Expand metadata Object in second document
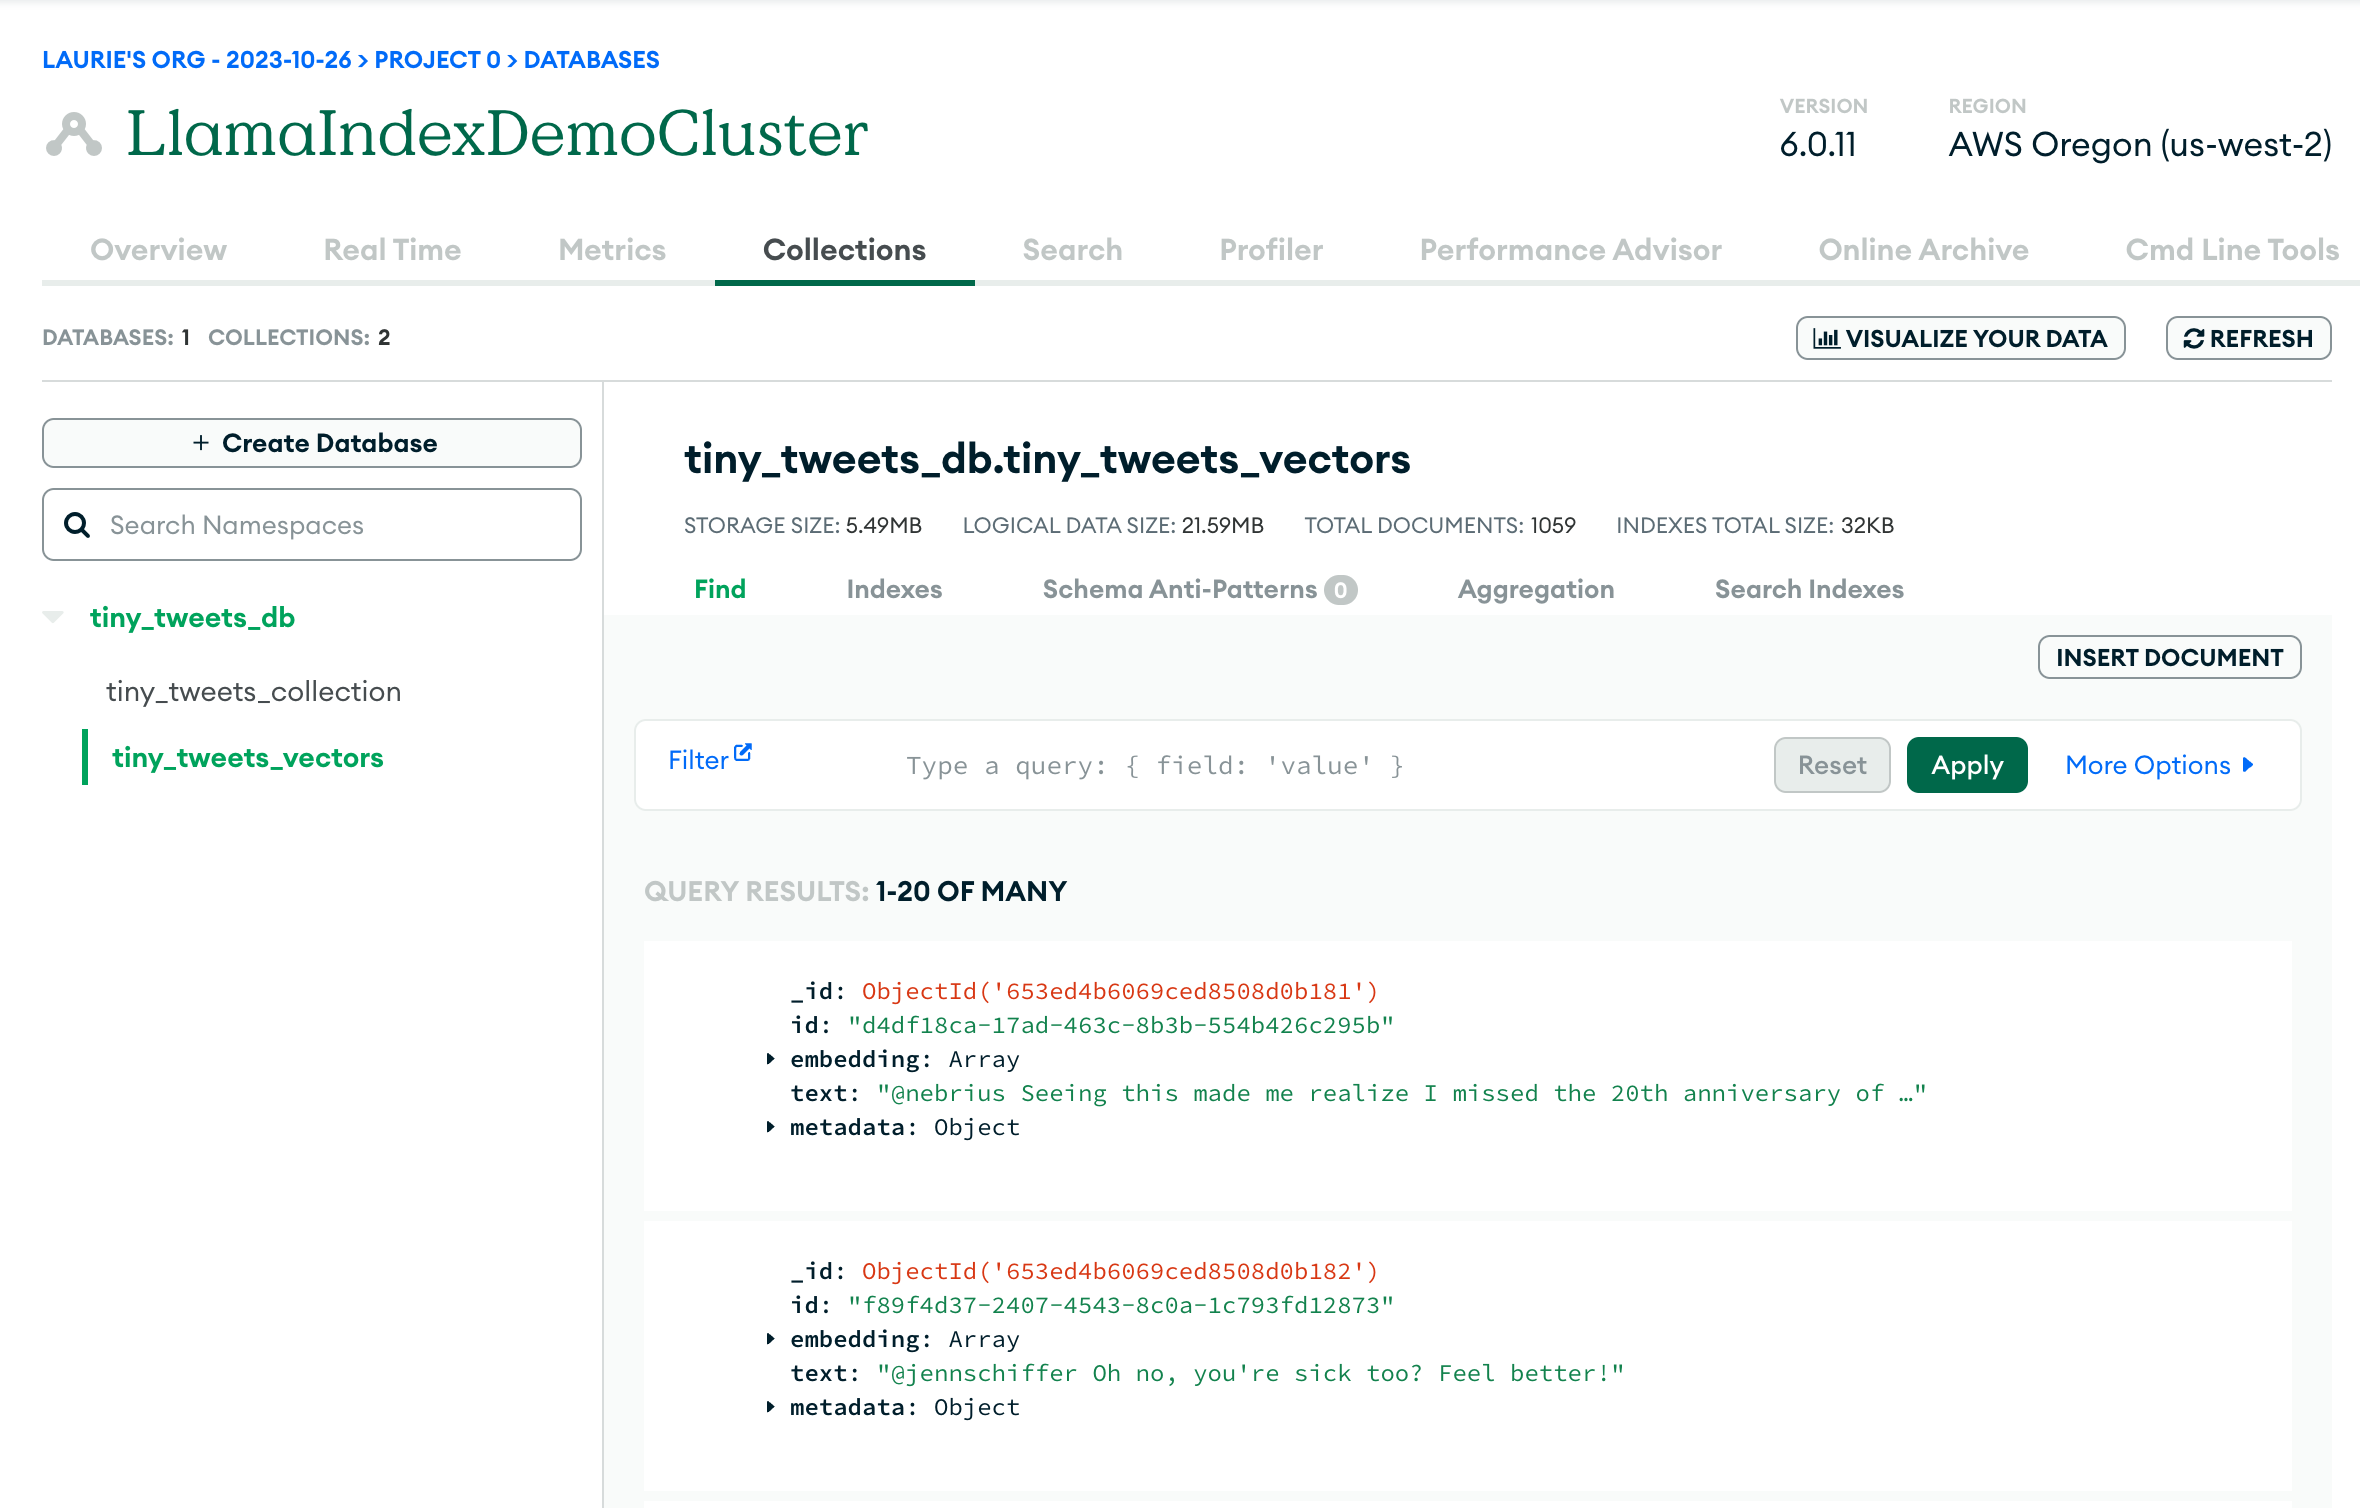 tap(770, 1407)
